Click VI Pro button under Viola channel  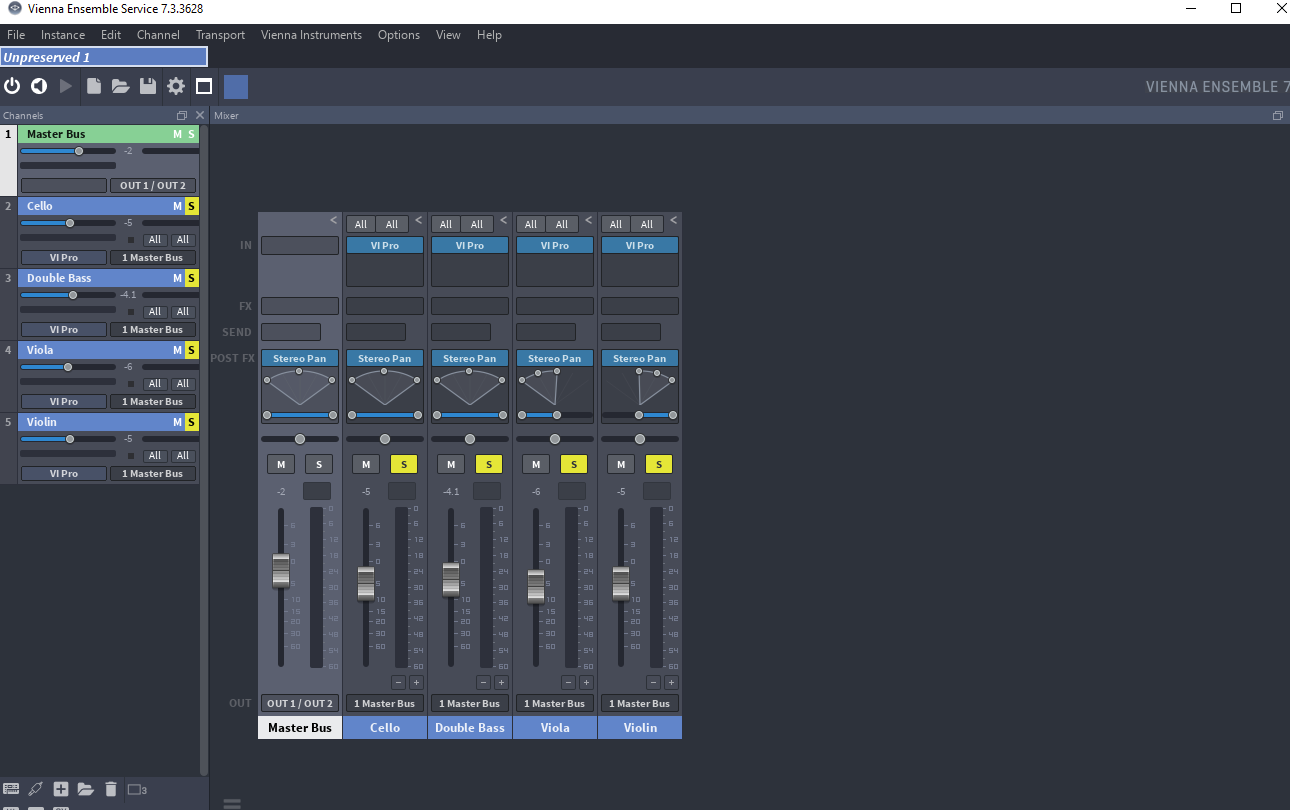(x=64, y=401)
